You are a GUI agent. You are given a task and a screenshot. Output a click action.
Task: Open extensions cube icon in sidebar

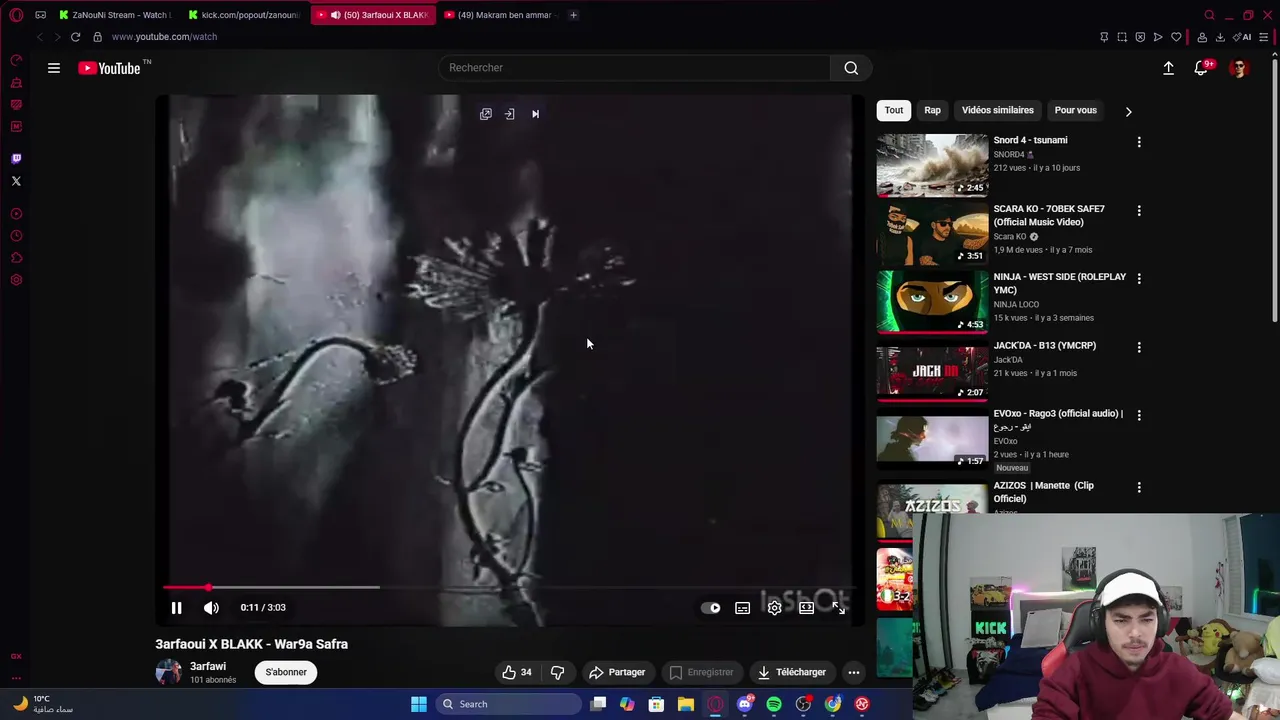coord(16,258)
